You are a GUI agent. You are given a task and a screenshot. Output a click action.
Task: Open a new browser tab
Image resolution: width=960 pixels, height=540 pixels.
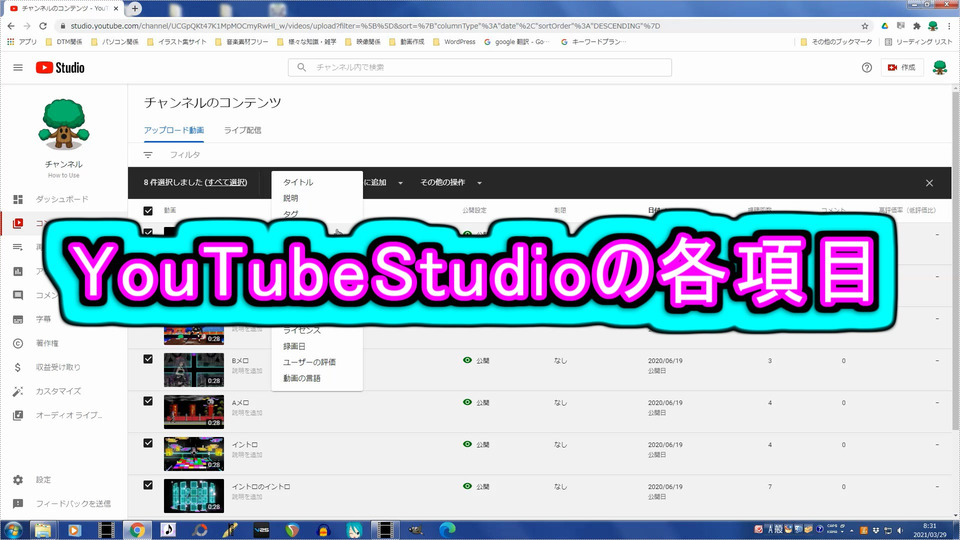135,8
